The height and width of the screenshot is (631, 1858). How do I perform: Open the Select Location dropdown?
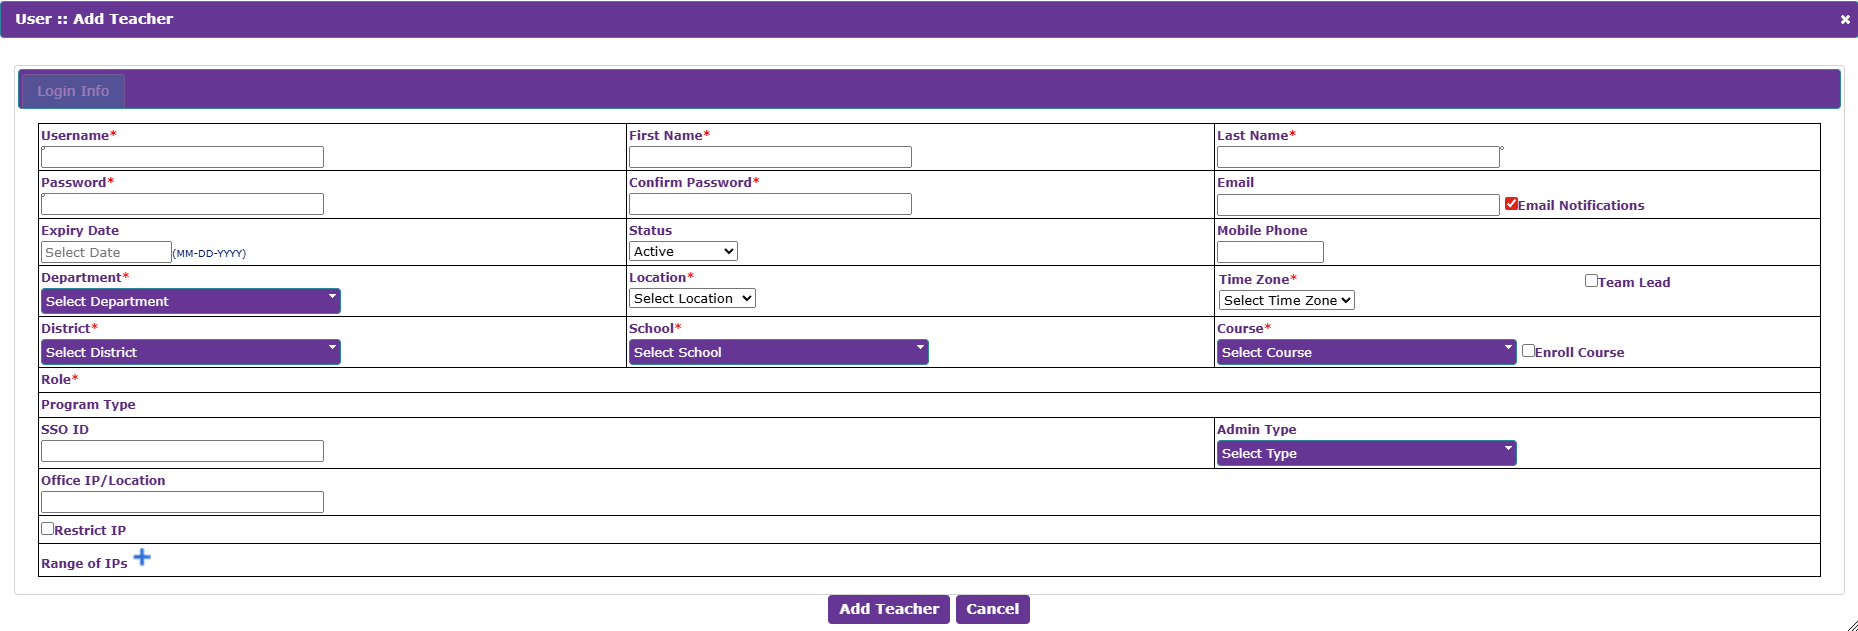(x=692, y=298)
